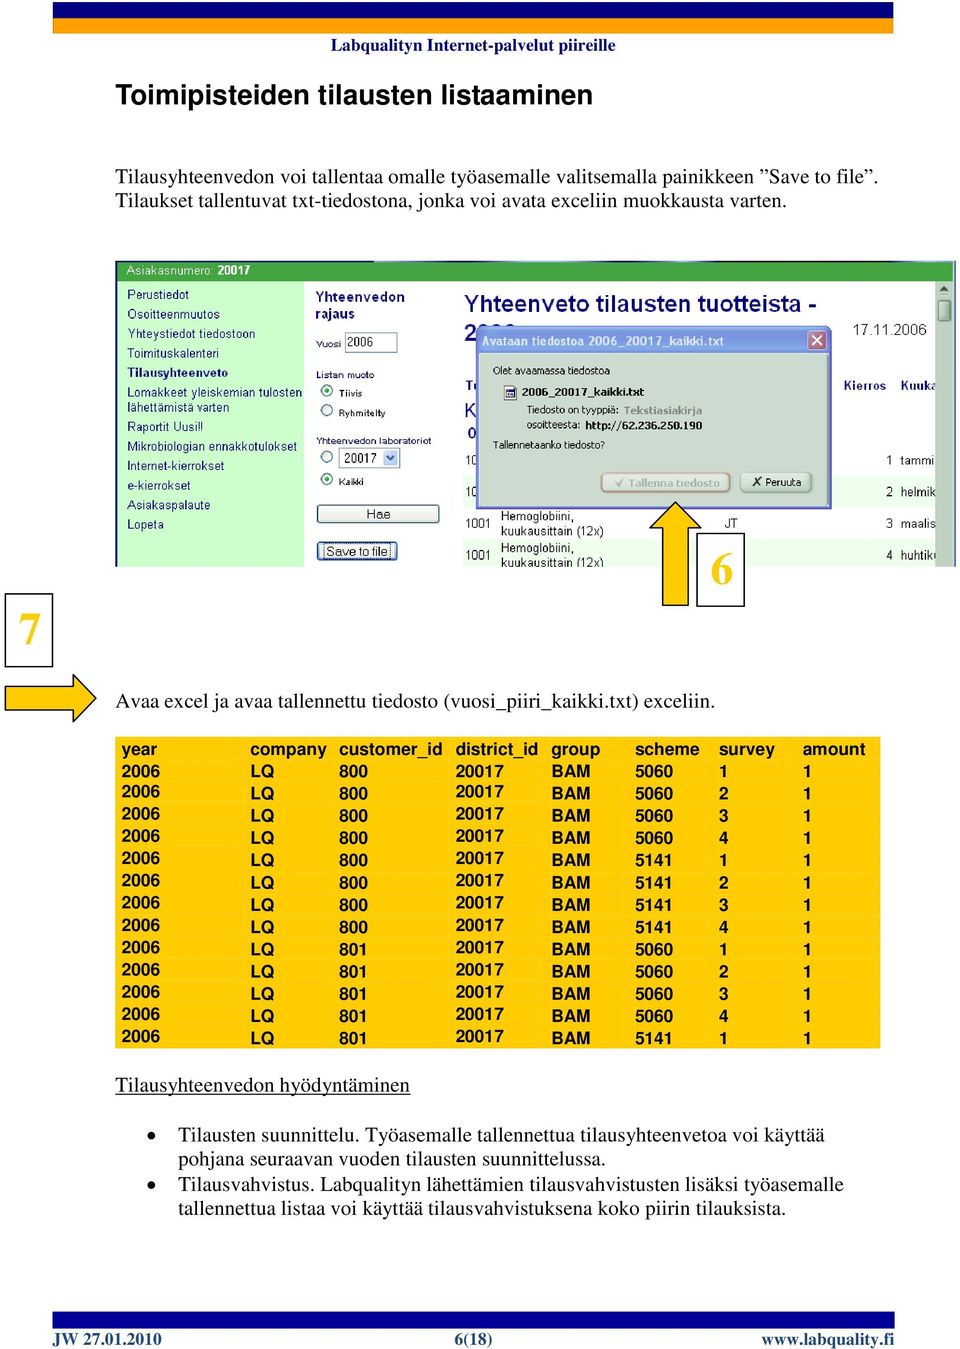The width and height of the screenshot is (960, 1349).
Task: Click the year column header in the table
Action: (139, 749)
